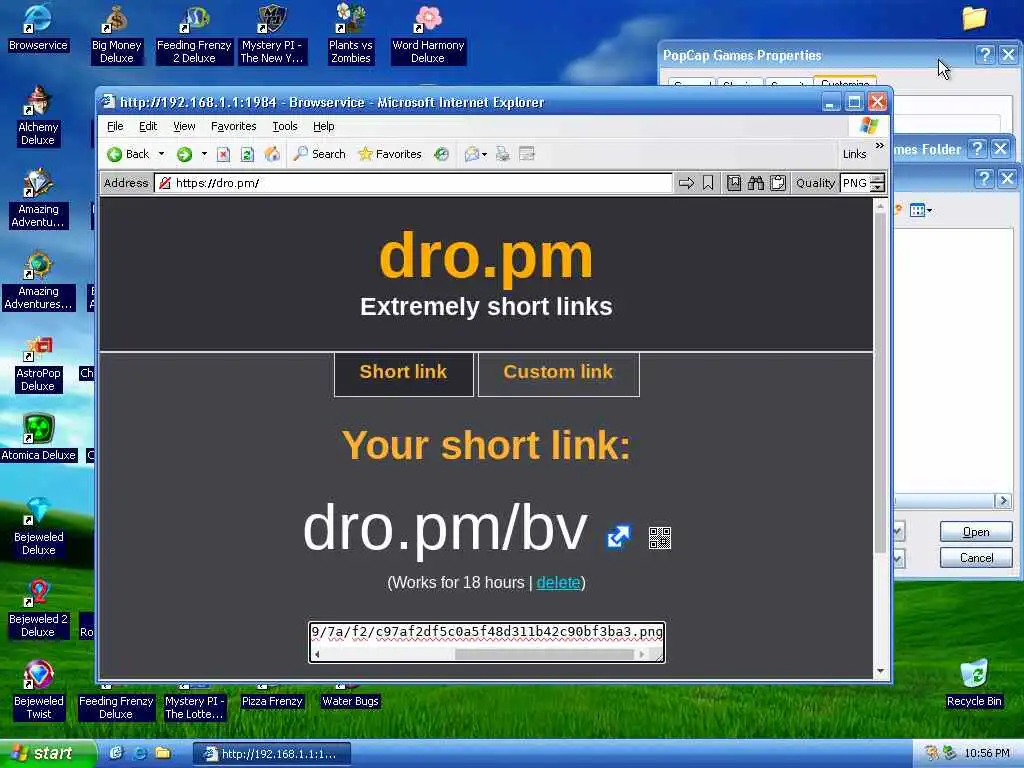Select the Atomica Deluxe desktop icon
The width and height of the screenshot is (1024, 768).
click(39, 438)
